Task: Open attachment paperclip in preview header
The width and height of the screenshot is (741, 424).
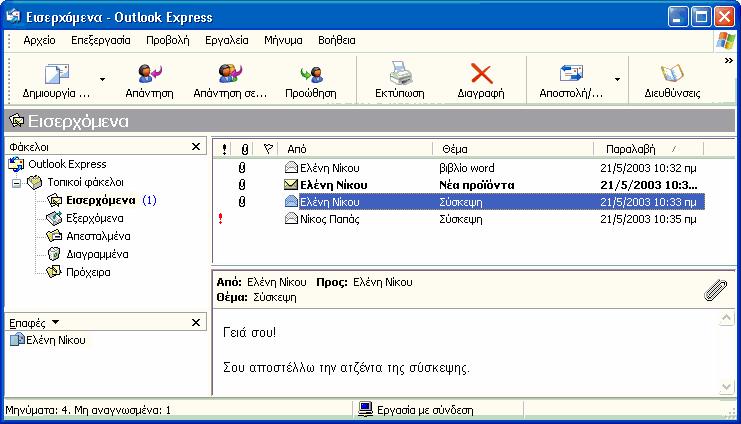Action: [x=715, y=290]
